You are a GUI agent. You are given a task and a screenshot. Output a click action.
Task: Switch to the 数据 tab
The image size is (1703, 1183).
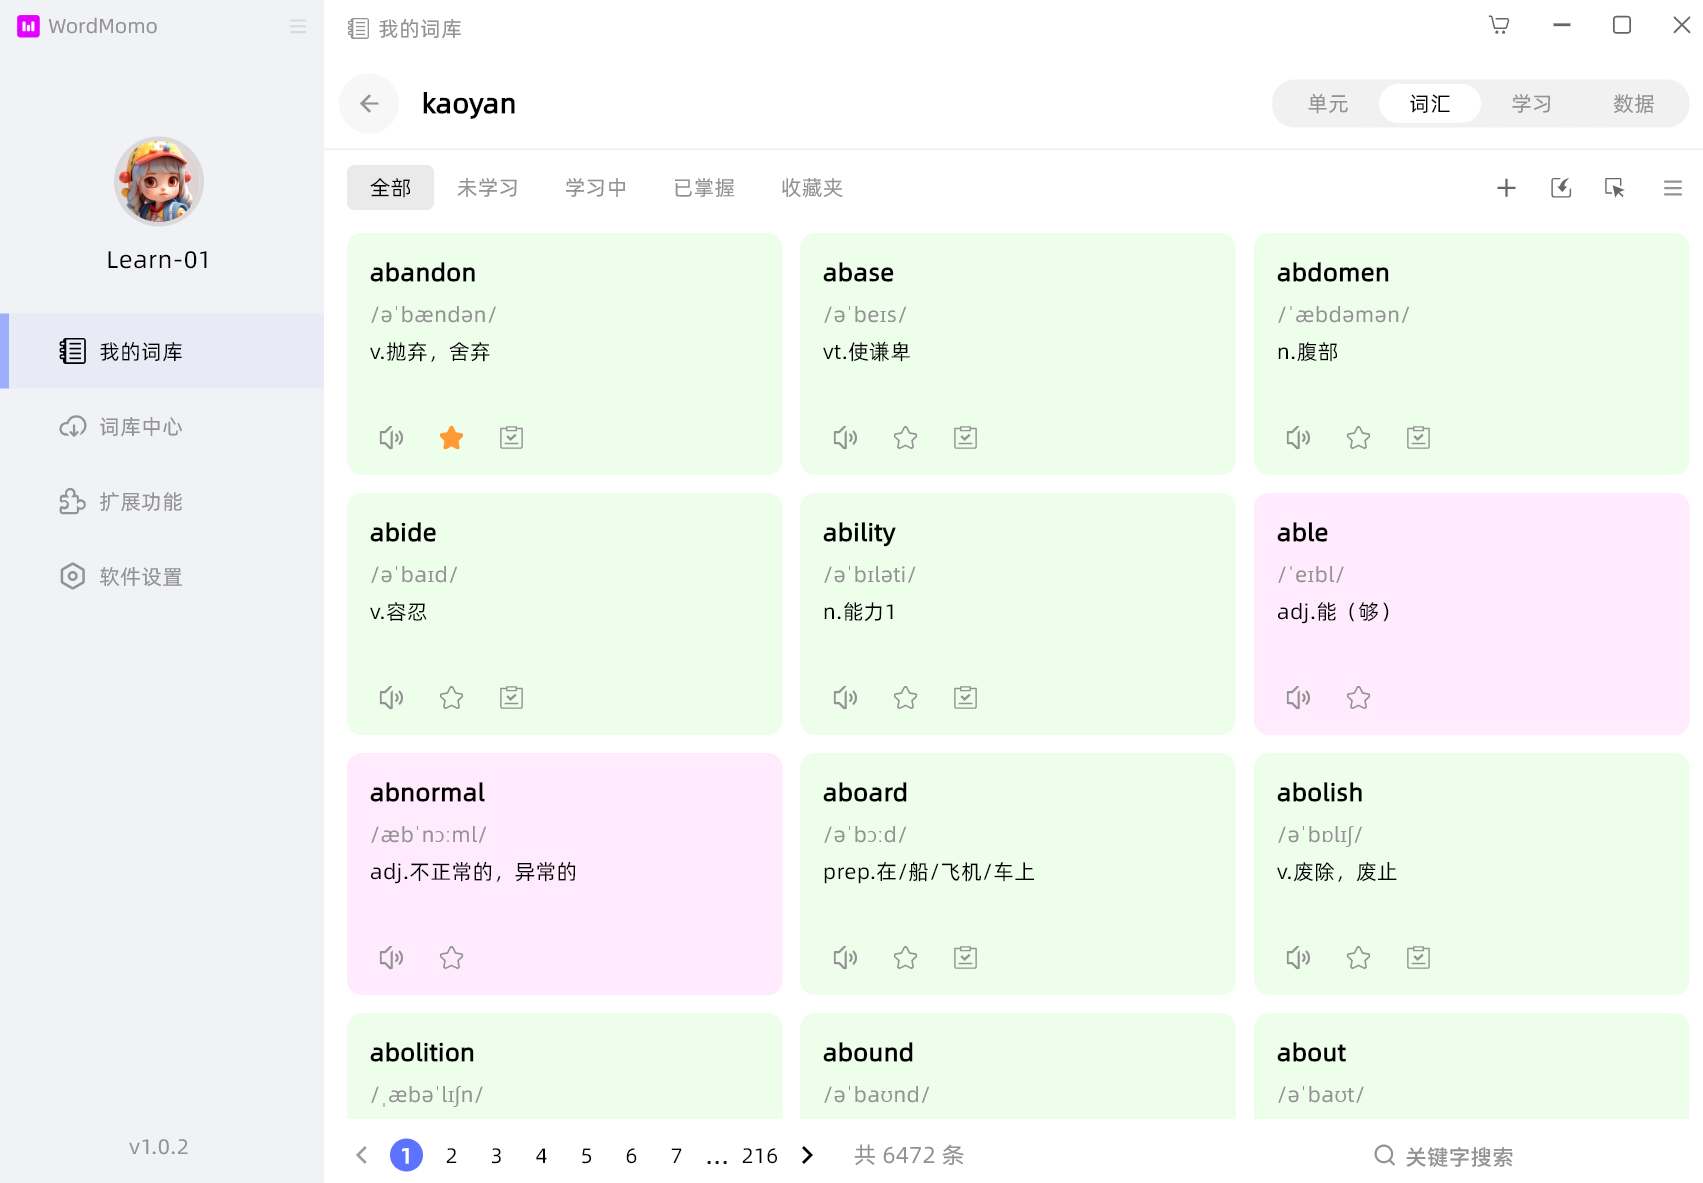coord(1634,104)
